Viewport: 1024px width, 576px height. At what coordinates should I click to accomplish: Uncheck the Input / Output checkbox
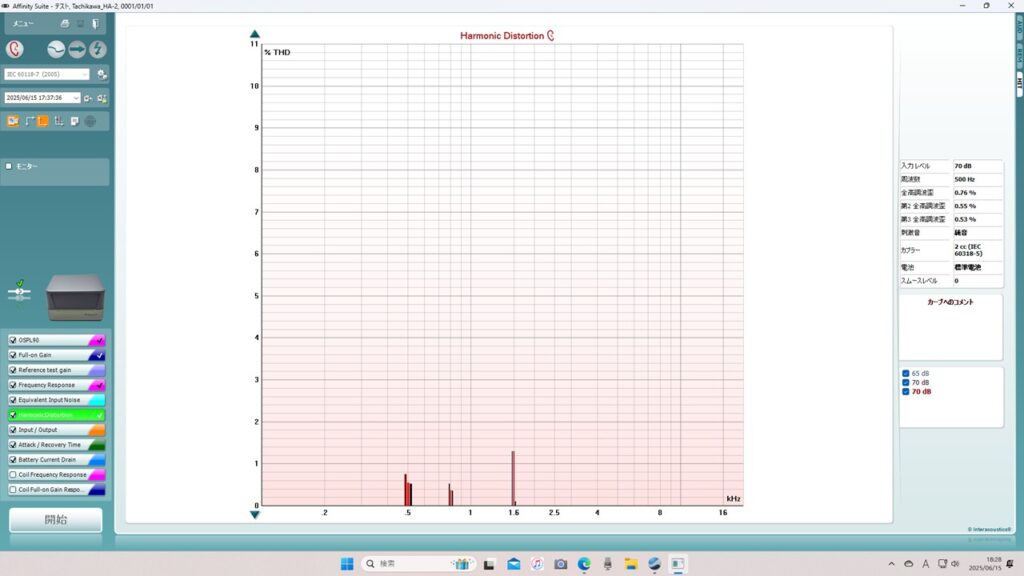tap(12, 430)
